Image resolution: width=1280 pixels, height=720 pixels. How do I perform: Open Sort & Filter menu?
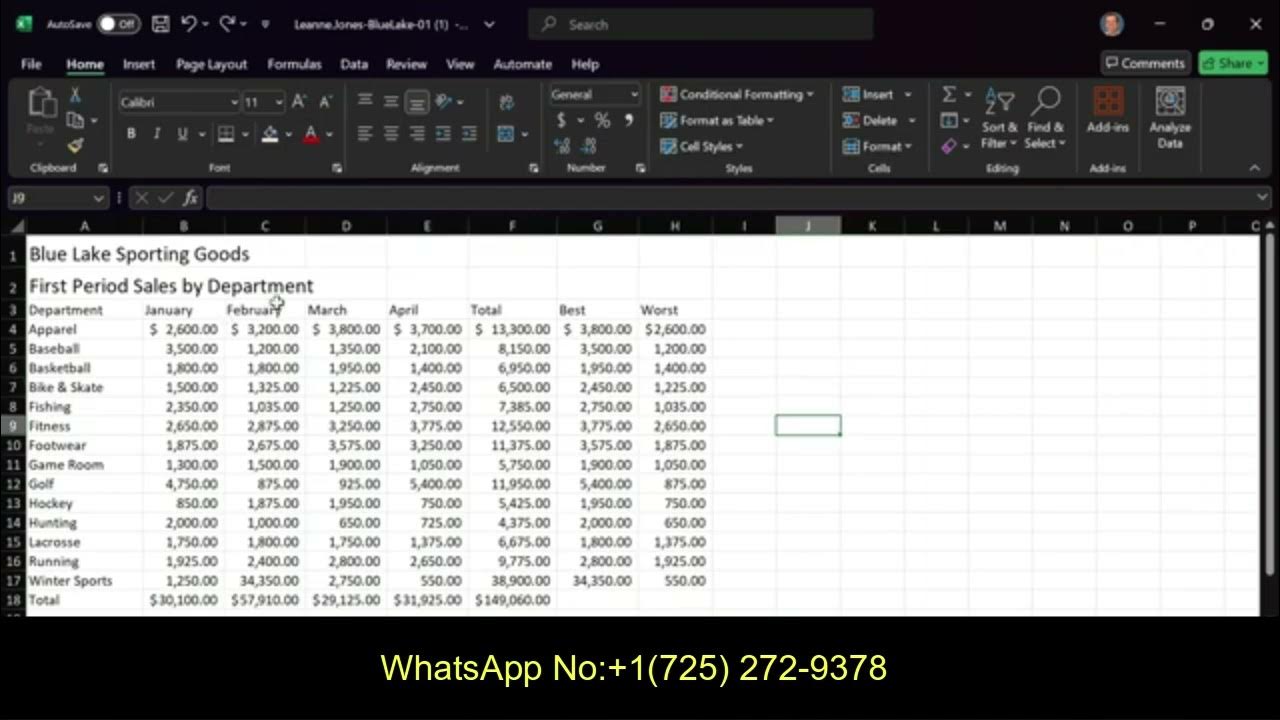tap(999, 120)
